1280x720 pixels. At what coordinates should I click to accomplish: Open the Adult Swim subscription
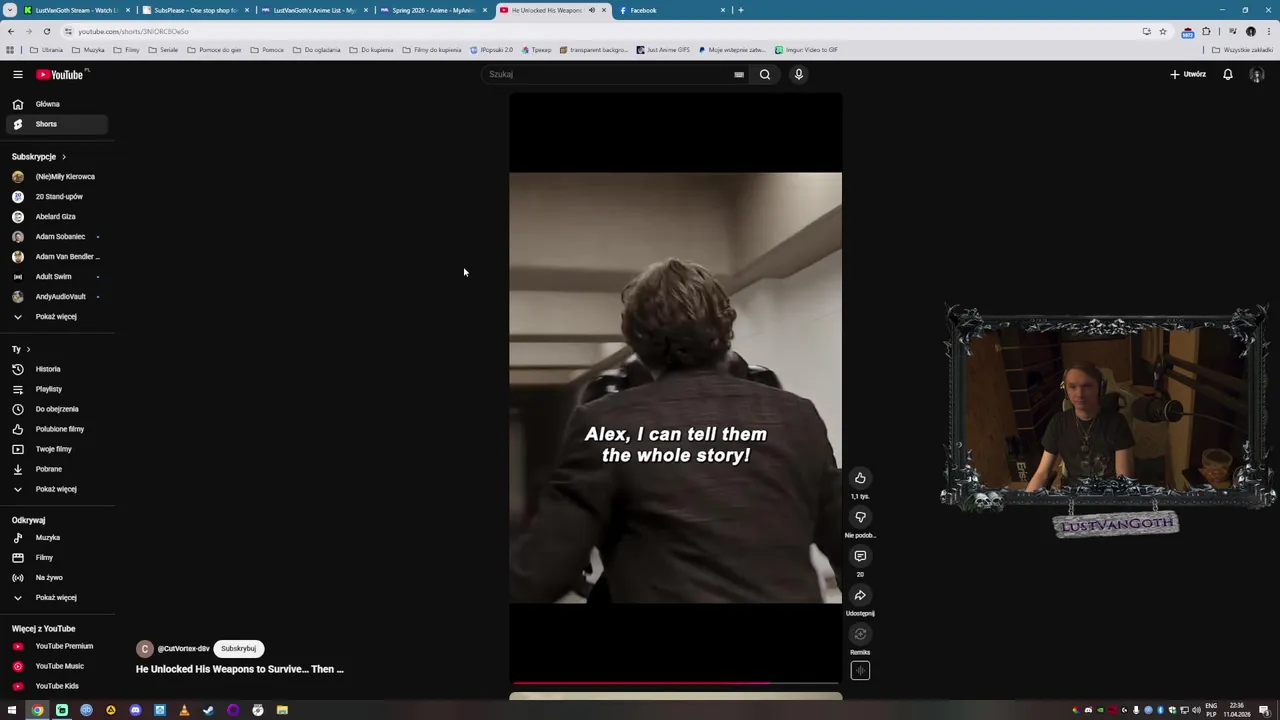[x=58, y=276]
